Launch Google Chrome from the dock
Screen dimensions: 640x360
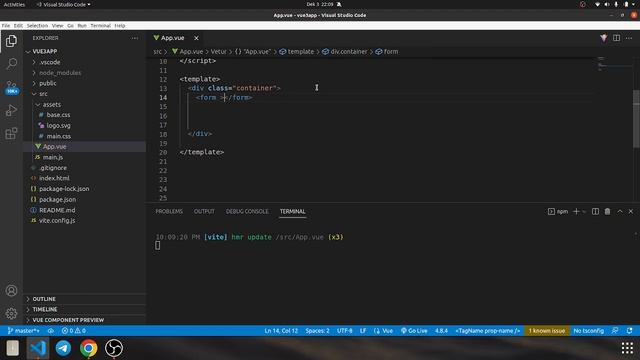89,348
